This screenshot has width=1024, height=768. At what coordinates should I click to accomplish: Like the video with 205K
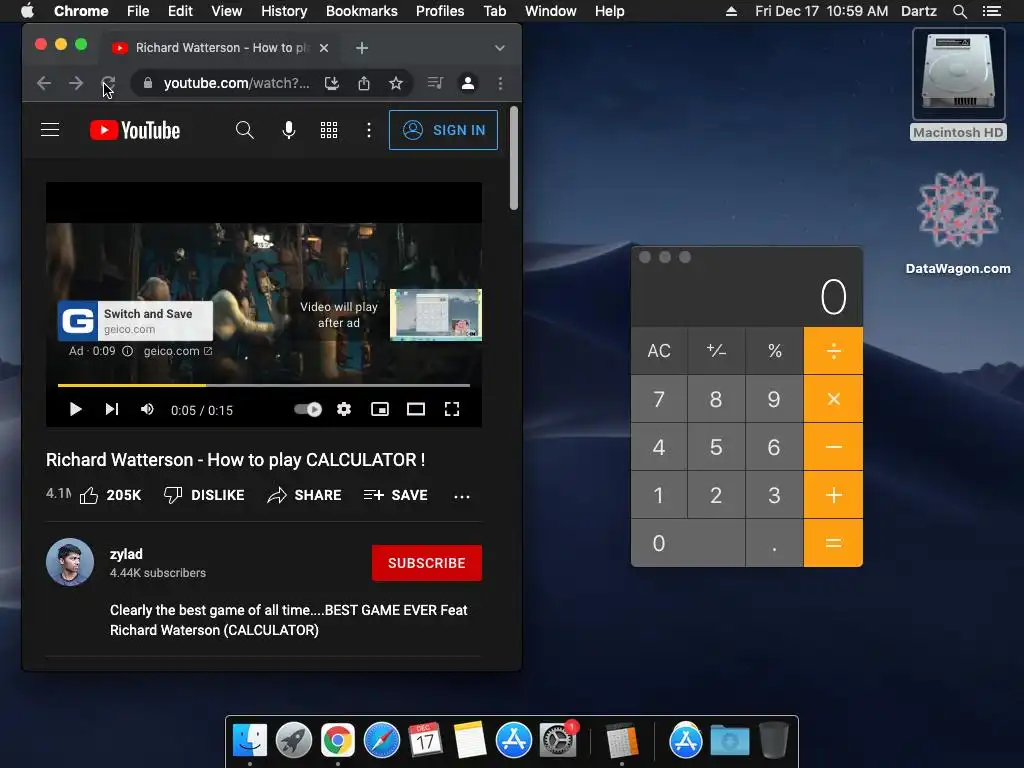click(x=110, y=495)
